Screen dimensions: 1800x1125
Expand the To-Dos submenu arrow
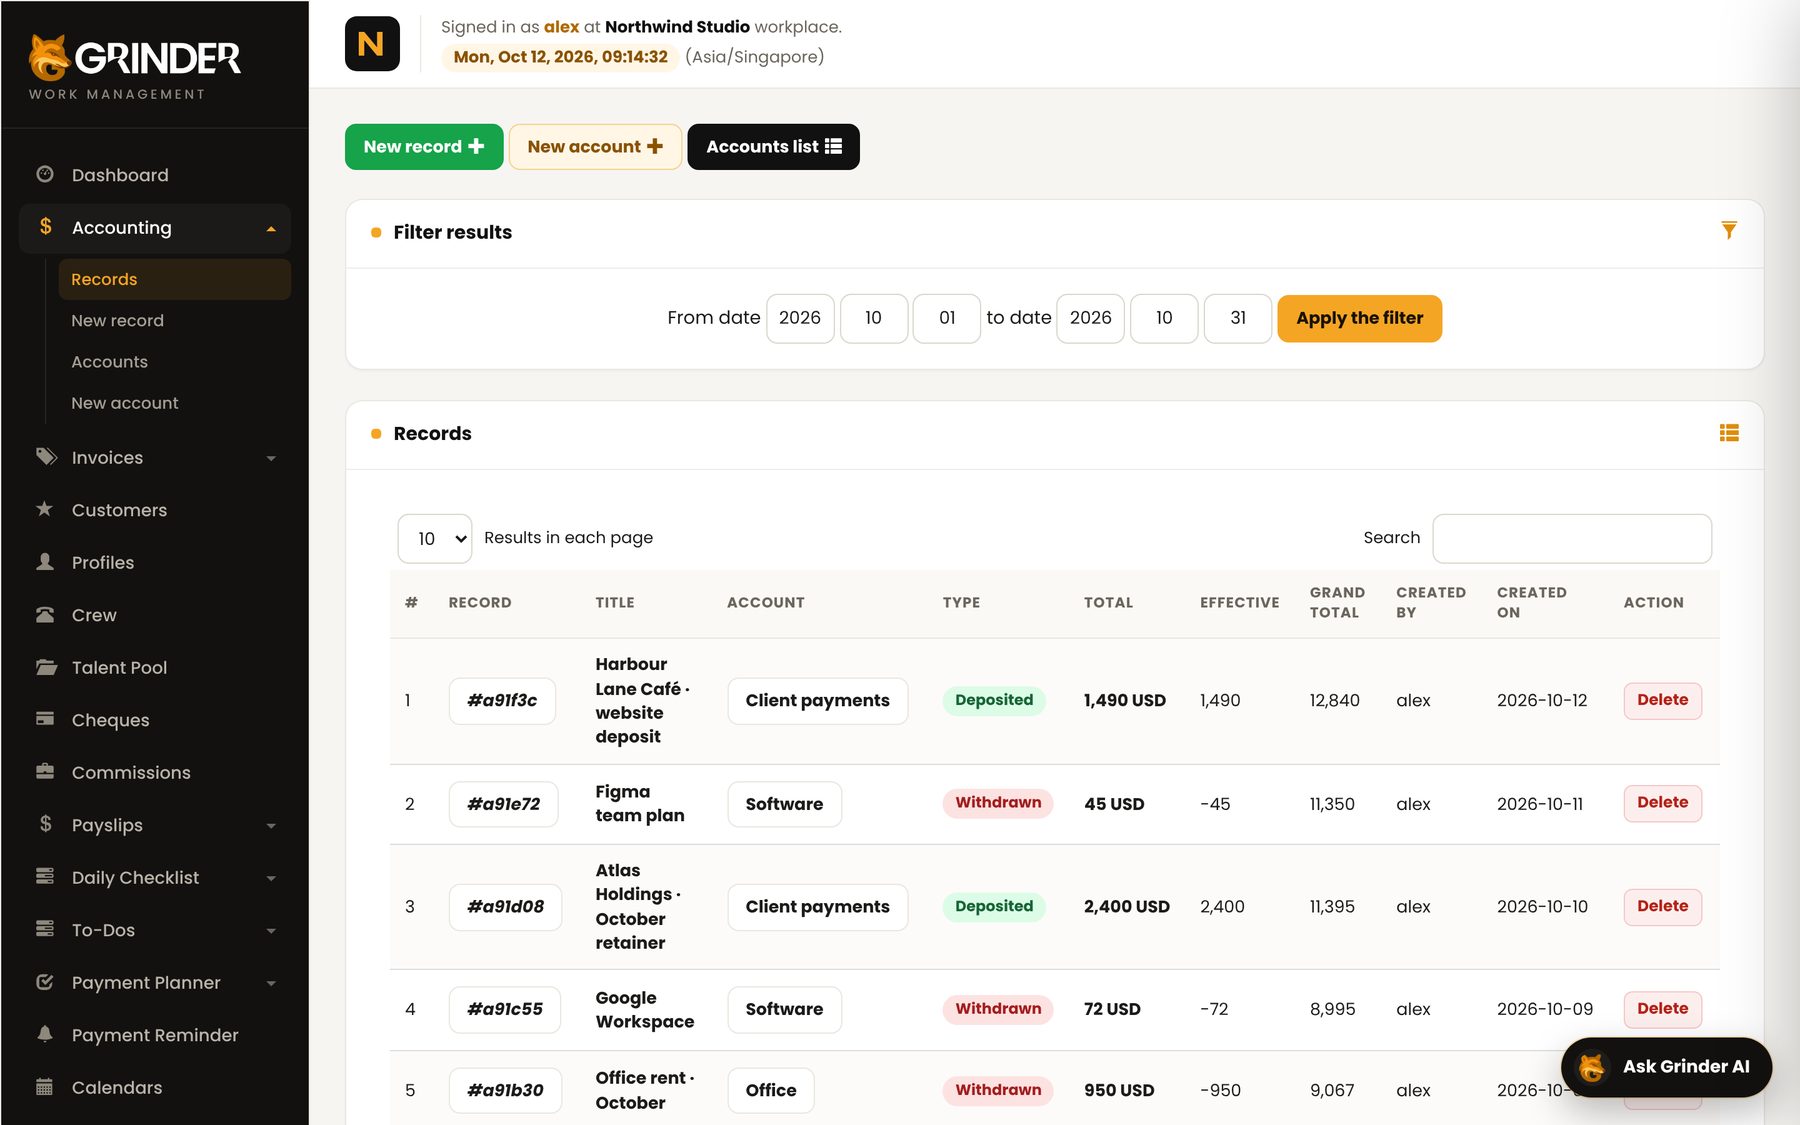tap(271, 931)
